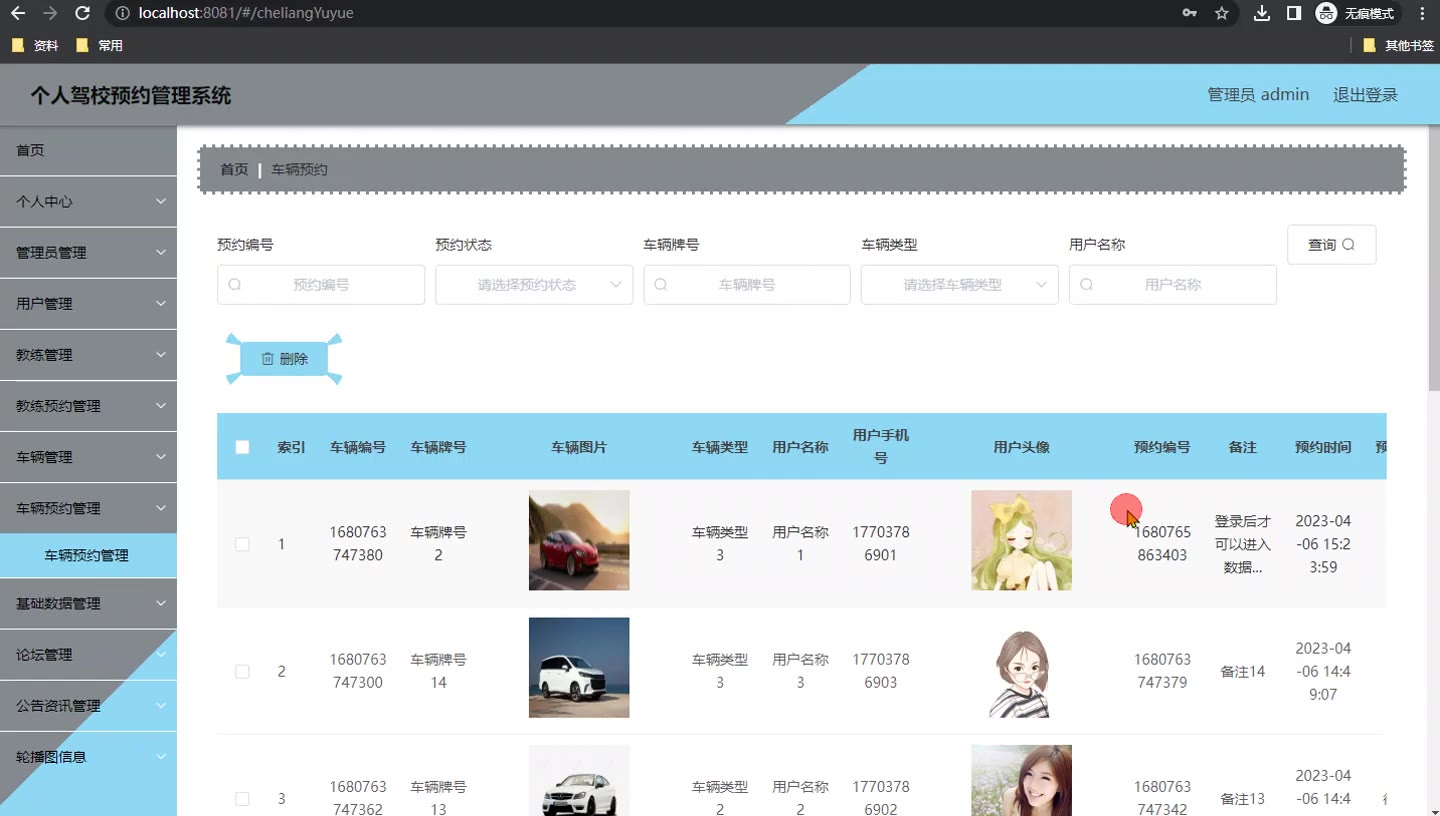Viewport: 1440px width, 816px height.
Task: Click the 用户头像 column header
Action: (x=1021, y=447)
